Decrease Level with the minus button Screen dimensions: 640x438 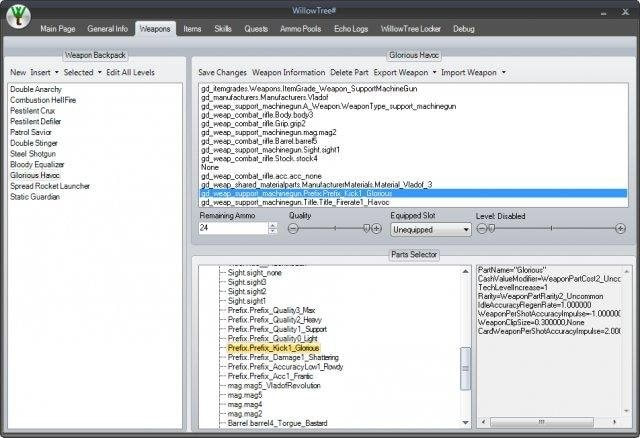tap(482, 229)
